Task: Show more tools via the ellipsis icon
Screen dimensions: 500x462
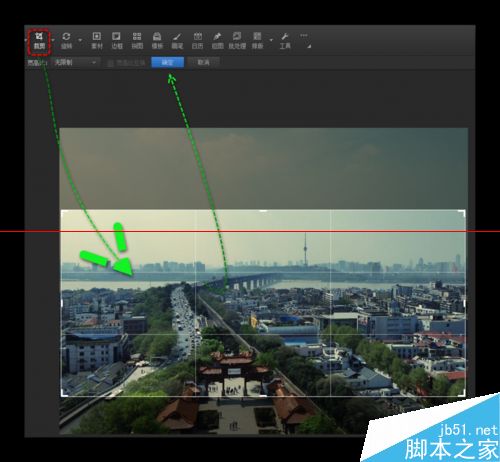Action: [x=304, y=36]
